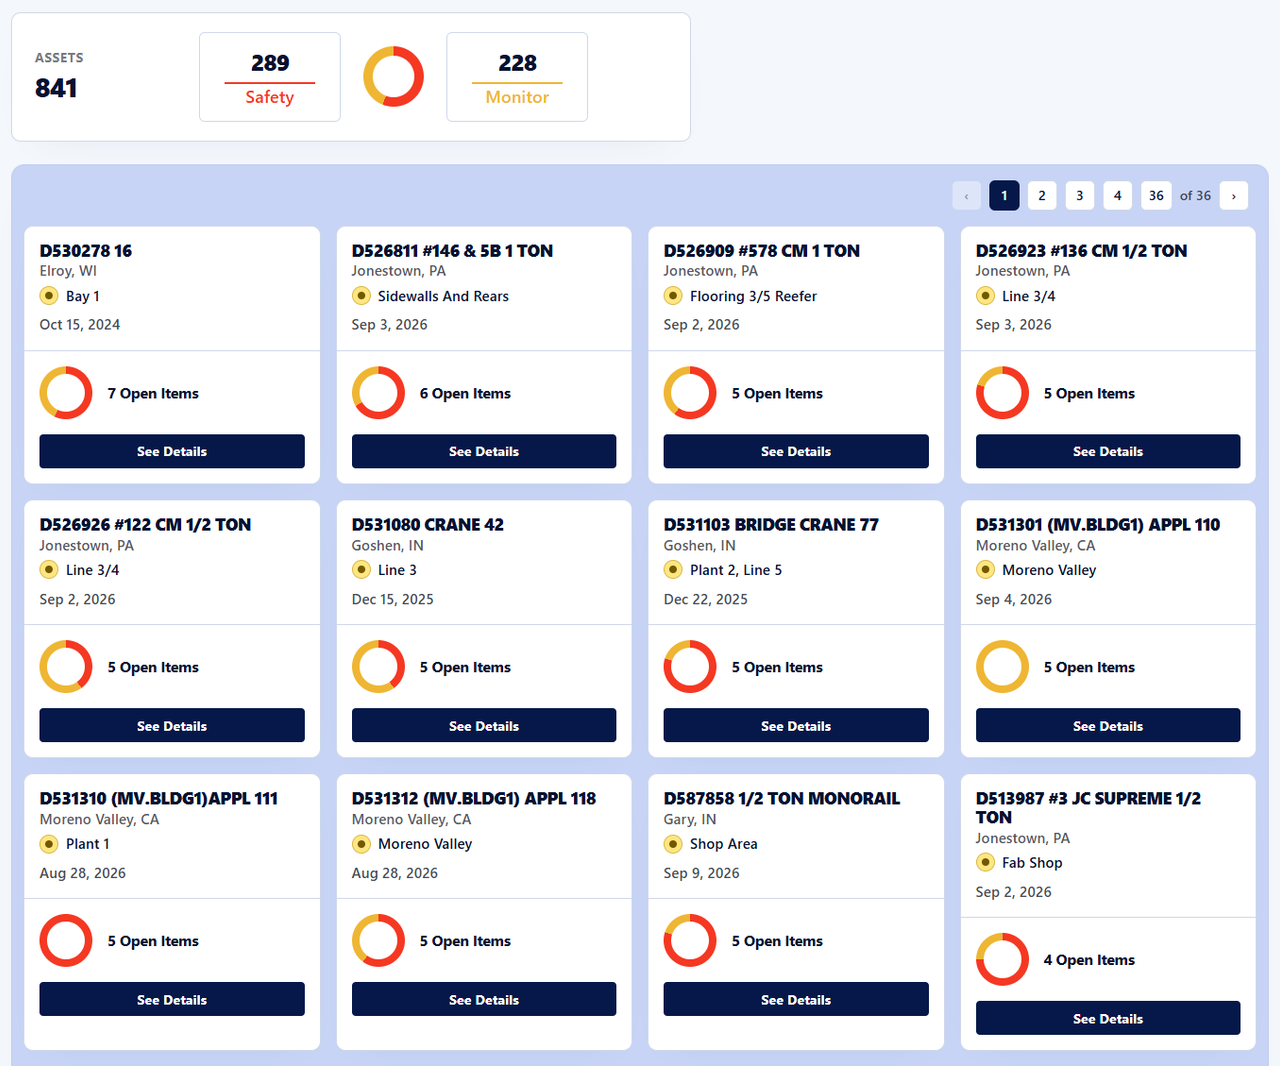The height and width of the screenshot is (1066, 1280).
Task: Click the donut chart on the D530278 16 card
Action: (66, 393)
